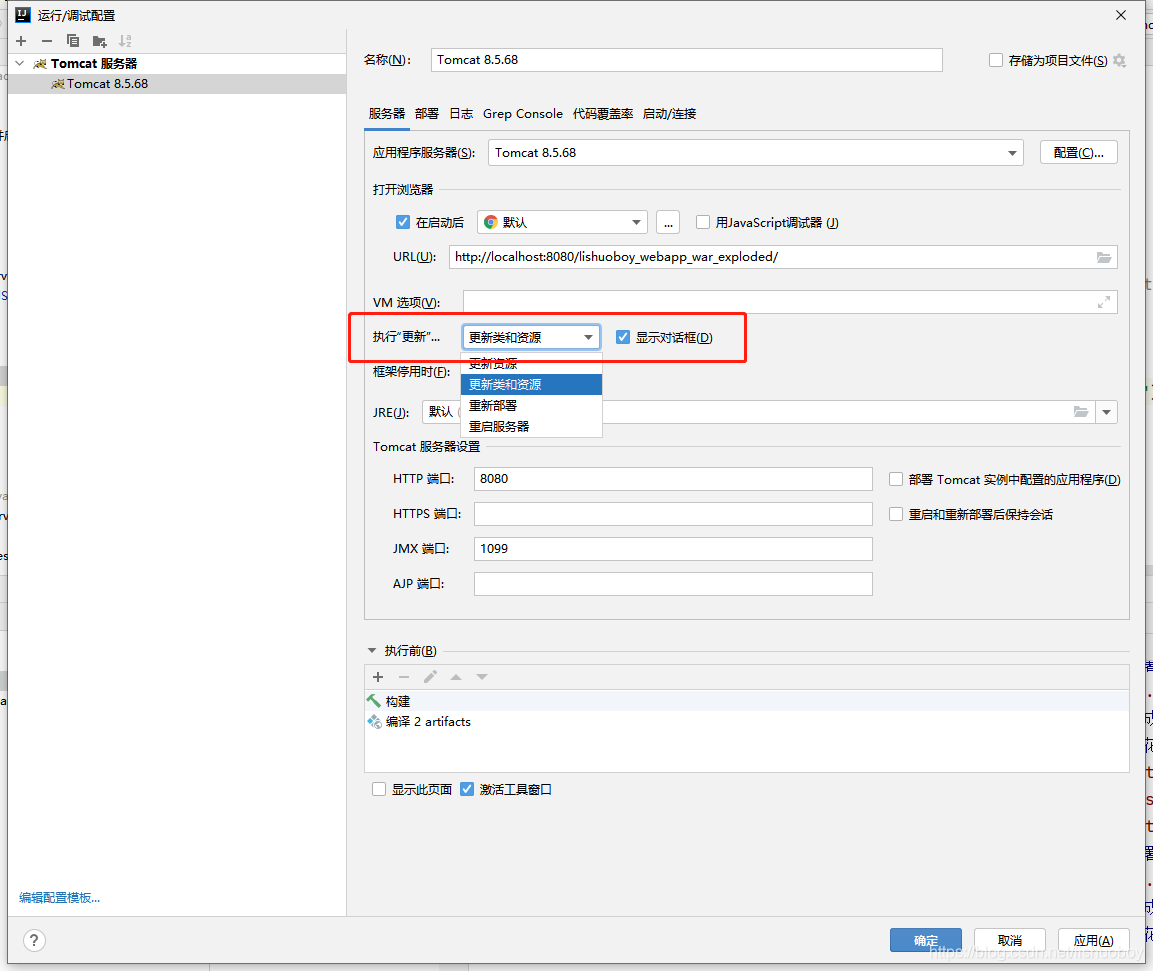
Task: Switch to the Server tab
Action: point(387,114)
